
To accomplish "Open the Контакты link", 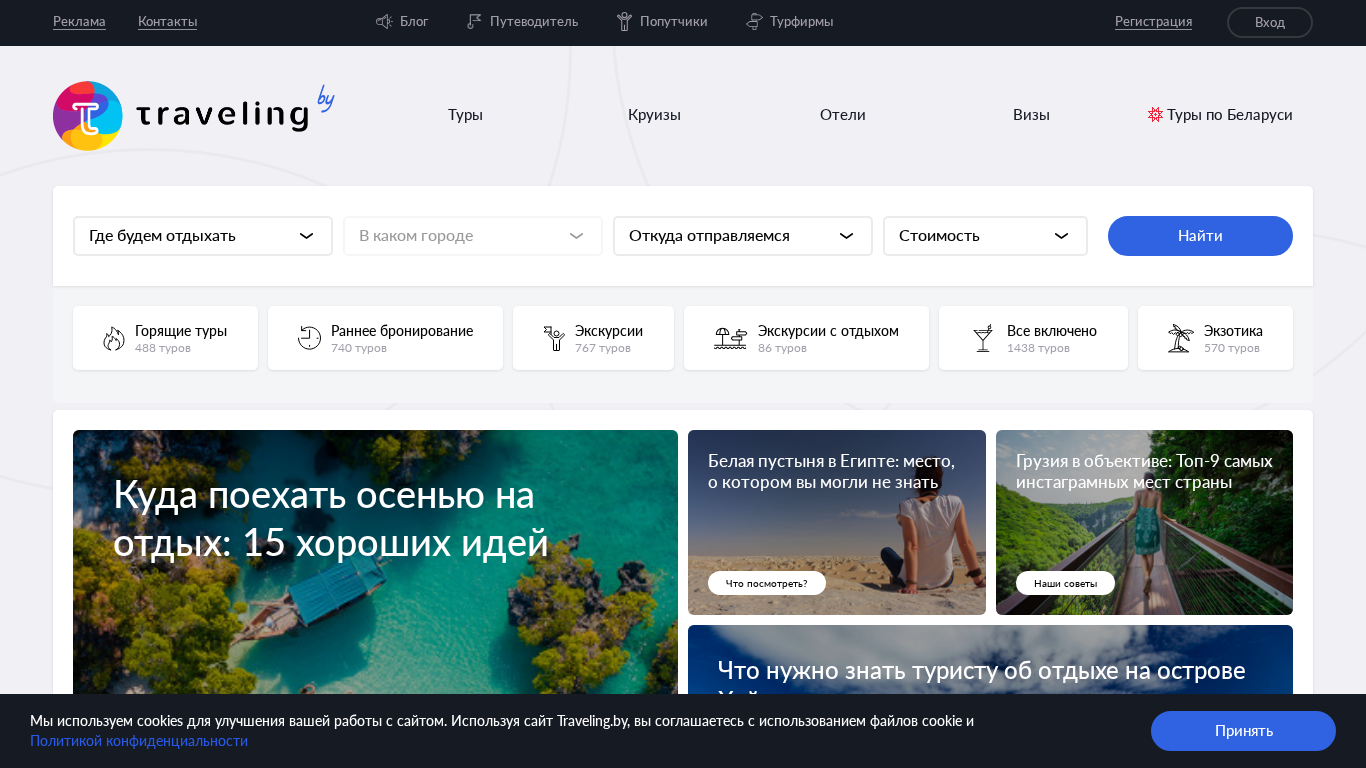I will pyautogui.click(x=167, y=21).
